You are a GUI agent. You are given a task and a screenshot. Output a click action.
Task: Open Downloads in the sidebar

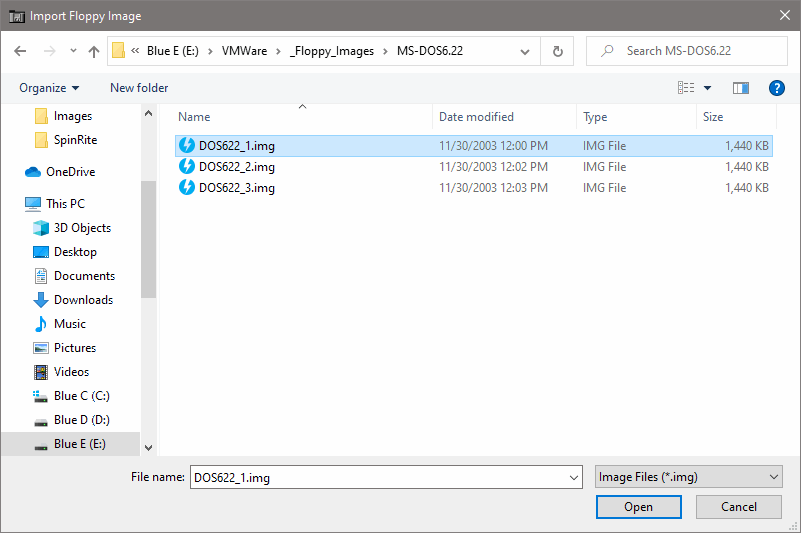click(83, 299)
